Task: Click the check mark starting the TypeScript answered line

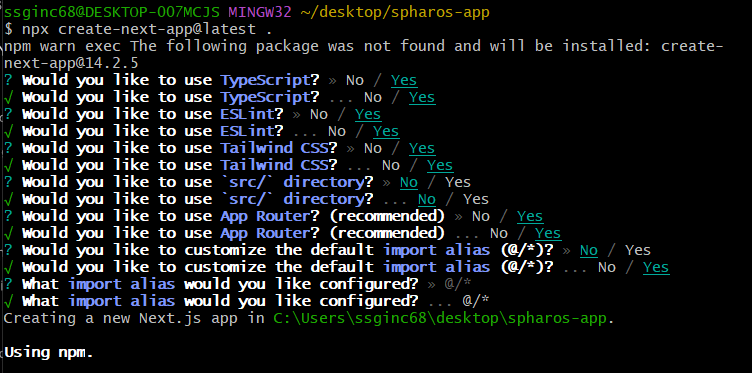Action: 8,98
